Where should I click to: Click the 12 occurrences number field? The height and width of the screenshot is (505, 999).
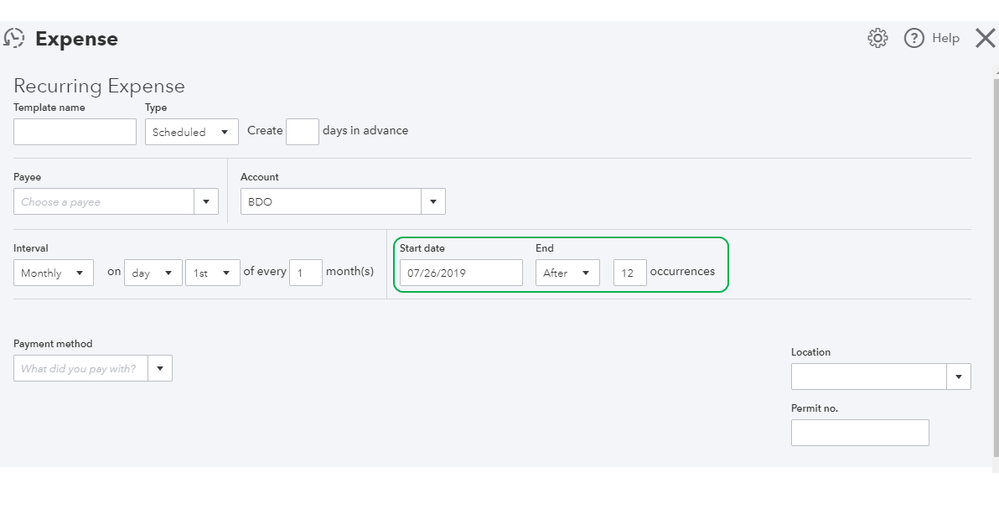tap(630, 273)
